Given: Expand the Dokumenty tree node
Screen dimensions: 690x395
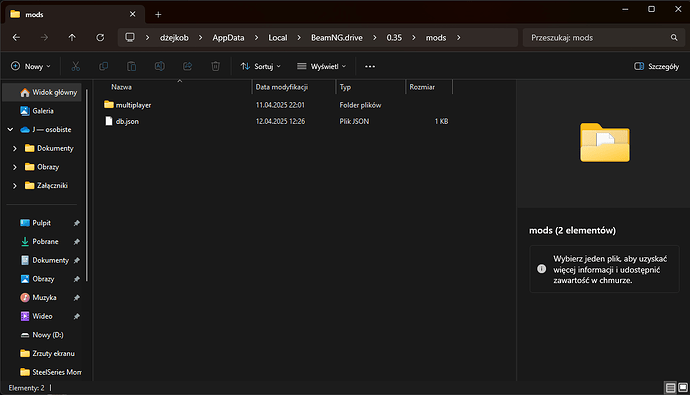Looking at the screenshot, I should tap(15, 149).
